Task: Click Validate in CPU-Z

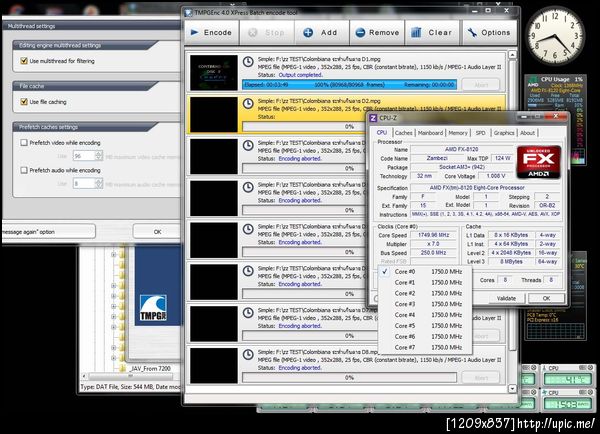Action: tap(506, 298)
